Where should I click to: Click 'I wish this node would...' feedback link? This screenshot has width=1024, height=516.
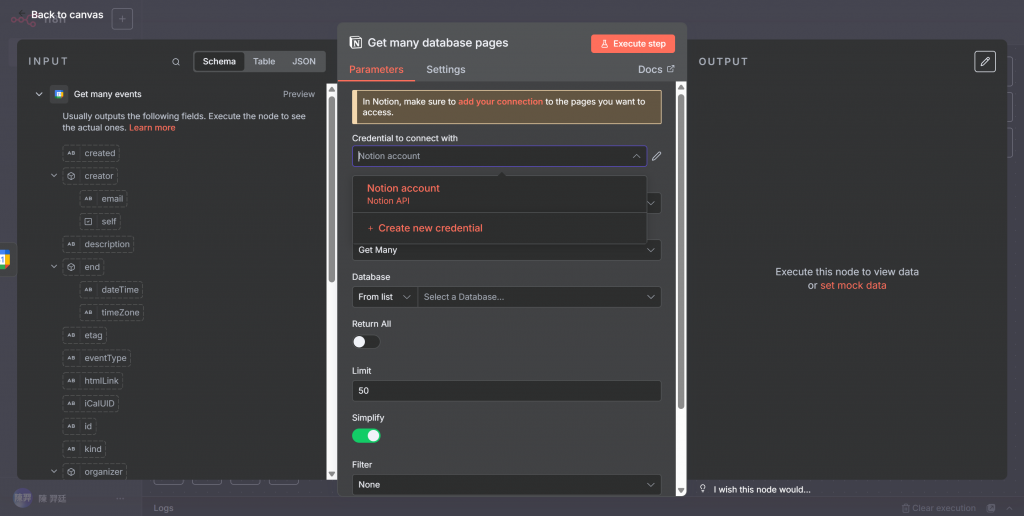(x=762, y=489)
